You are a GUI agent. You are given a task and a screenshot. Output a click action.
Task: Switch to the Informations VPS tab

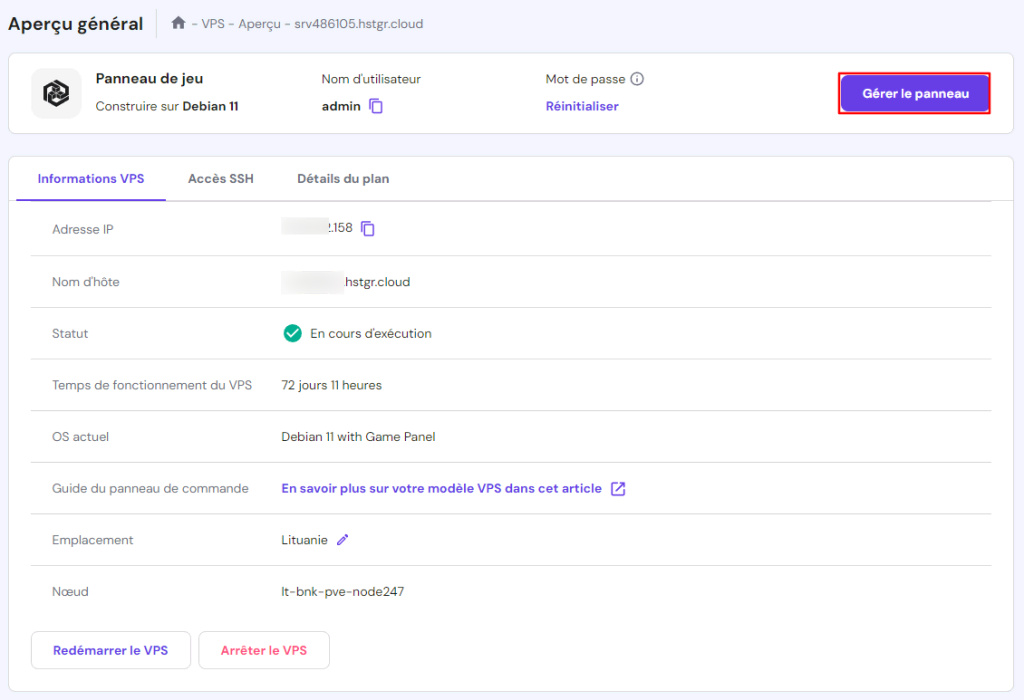(91, 179)
